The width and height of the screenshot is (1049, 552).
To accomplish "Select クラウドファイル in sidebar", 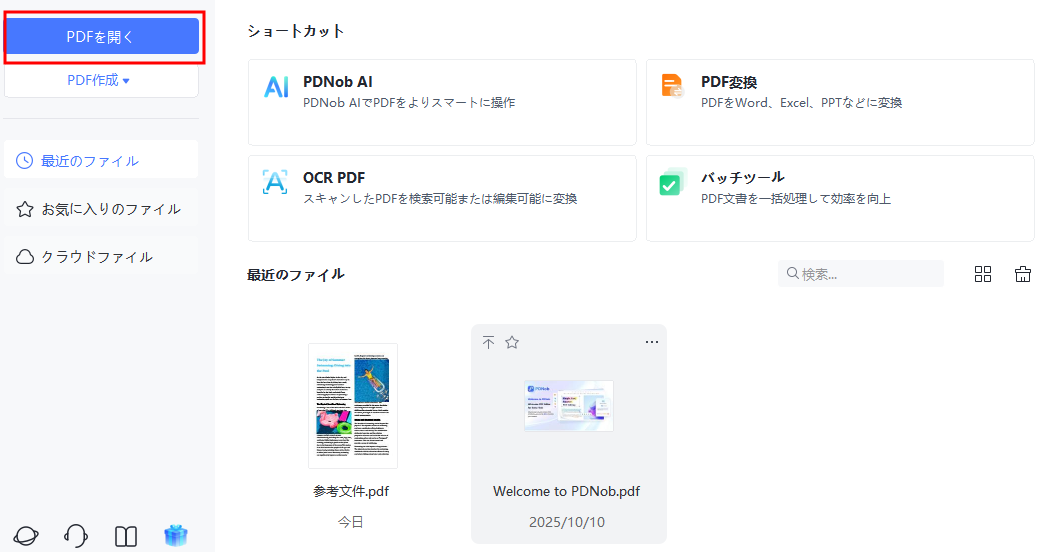I will (101, 257).
